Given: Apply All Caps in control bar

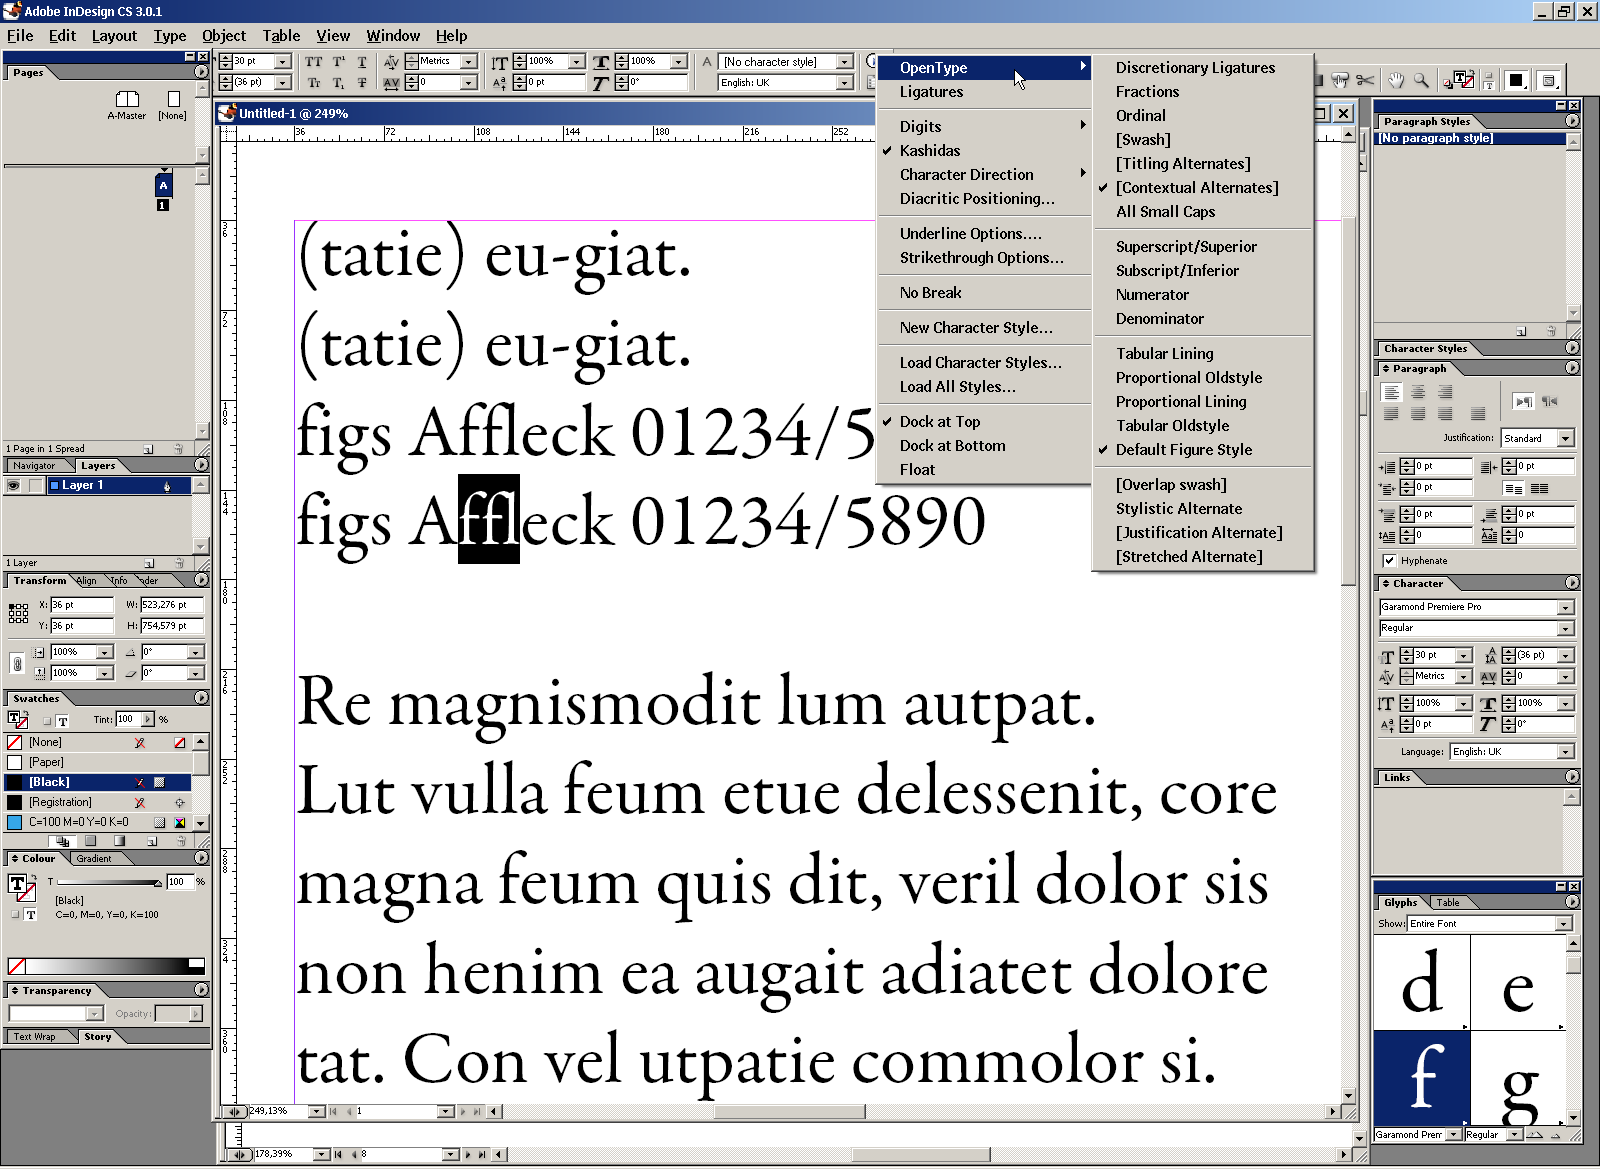Looking at the screenshot, I should (x=314, y=62).
